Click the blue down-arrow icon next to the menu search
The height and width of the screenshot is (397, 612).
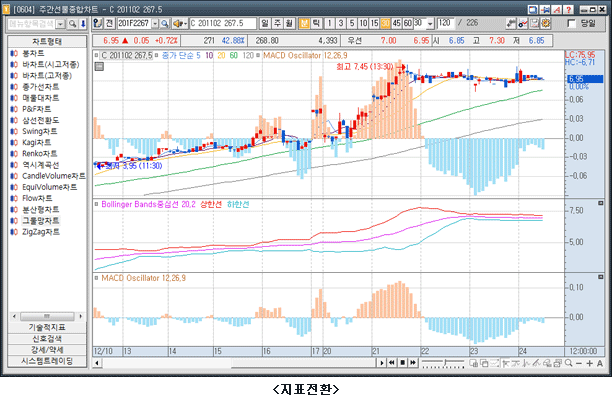(x=83, y=24)
